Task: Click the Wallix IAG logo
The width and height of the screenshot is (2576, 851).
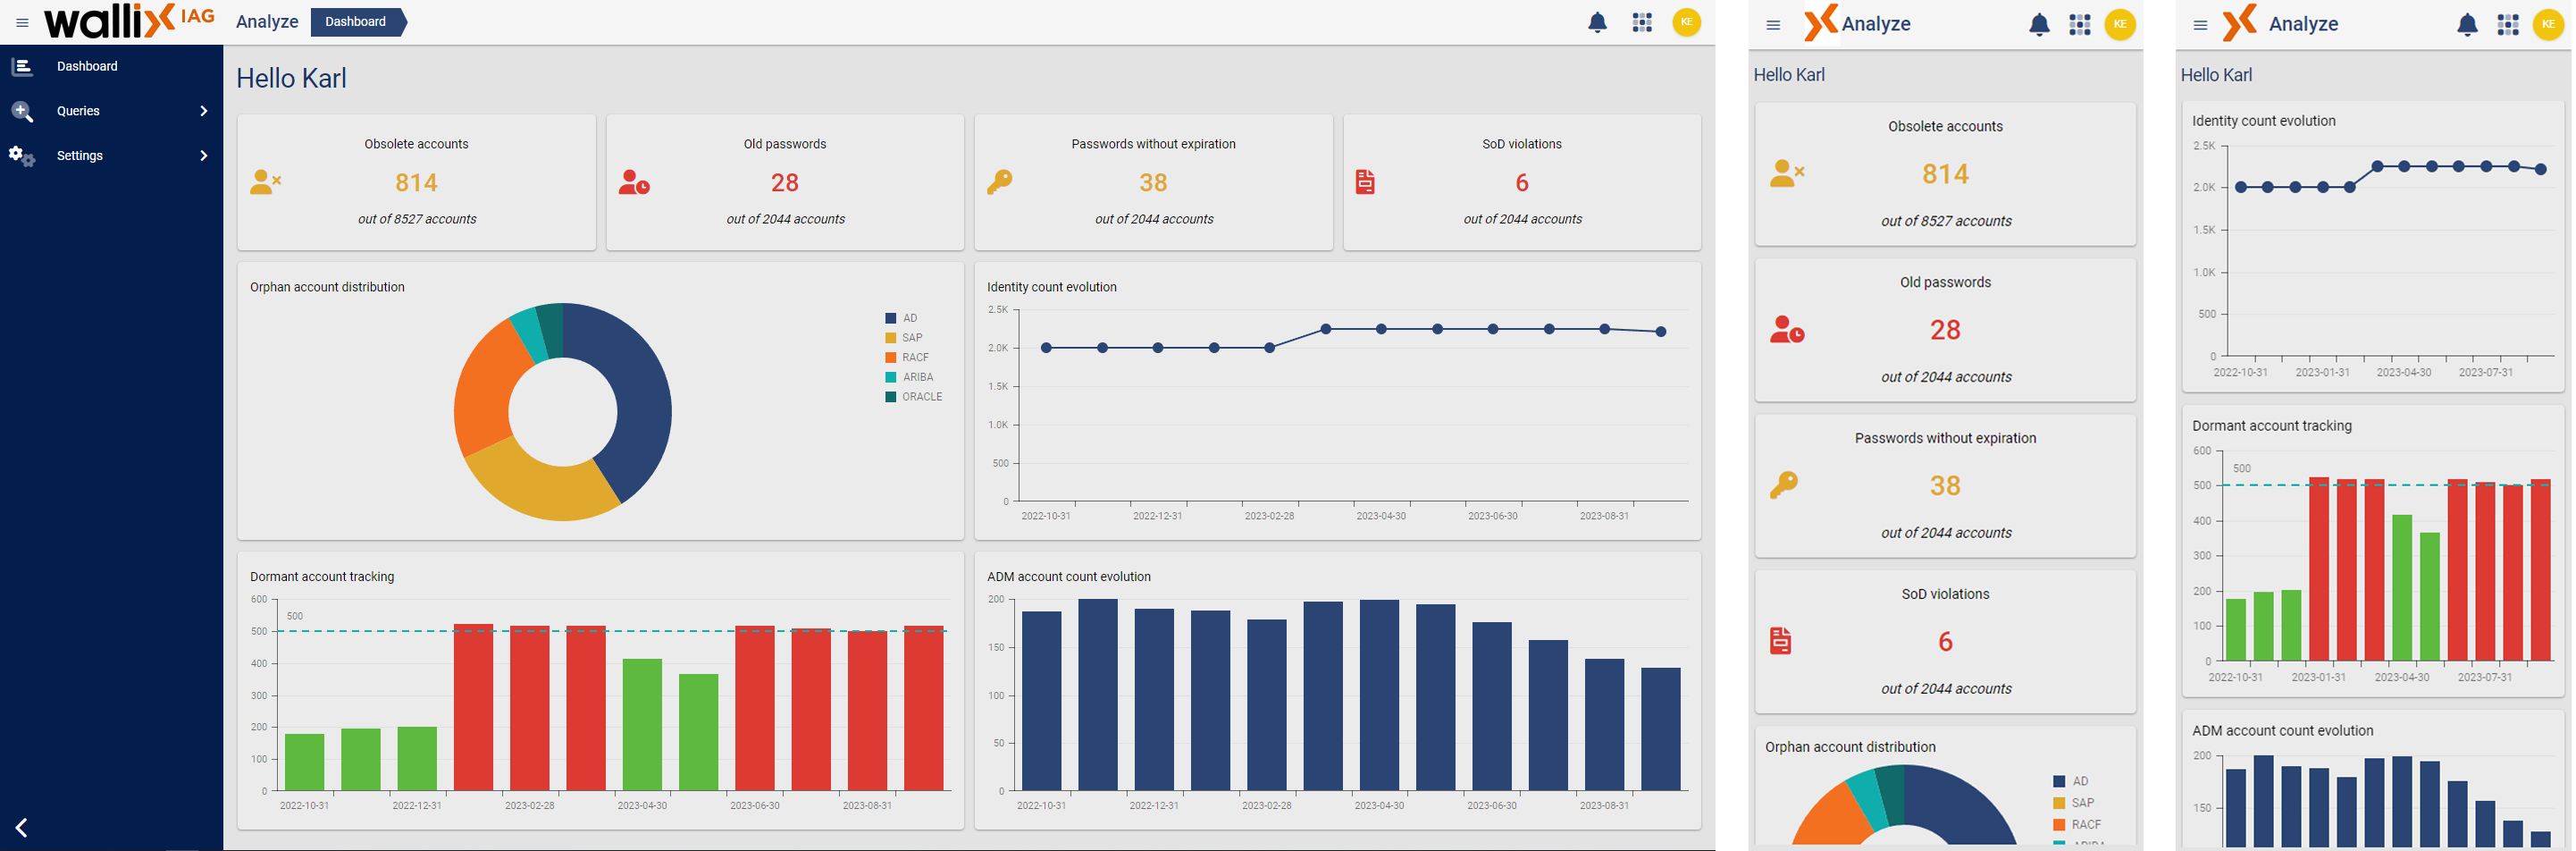Action: pos(129,21)
